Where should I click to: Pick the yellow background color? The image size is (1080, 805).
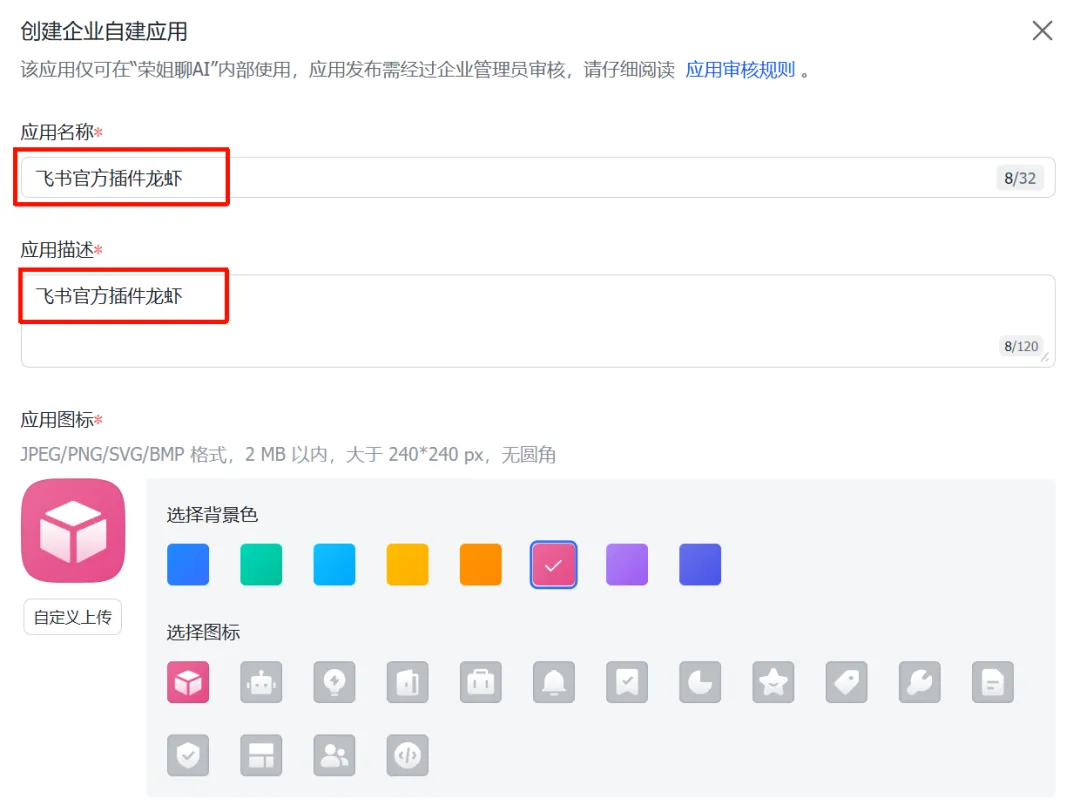click(x=408, y=565)
